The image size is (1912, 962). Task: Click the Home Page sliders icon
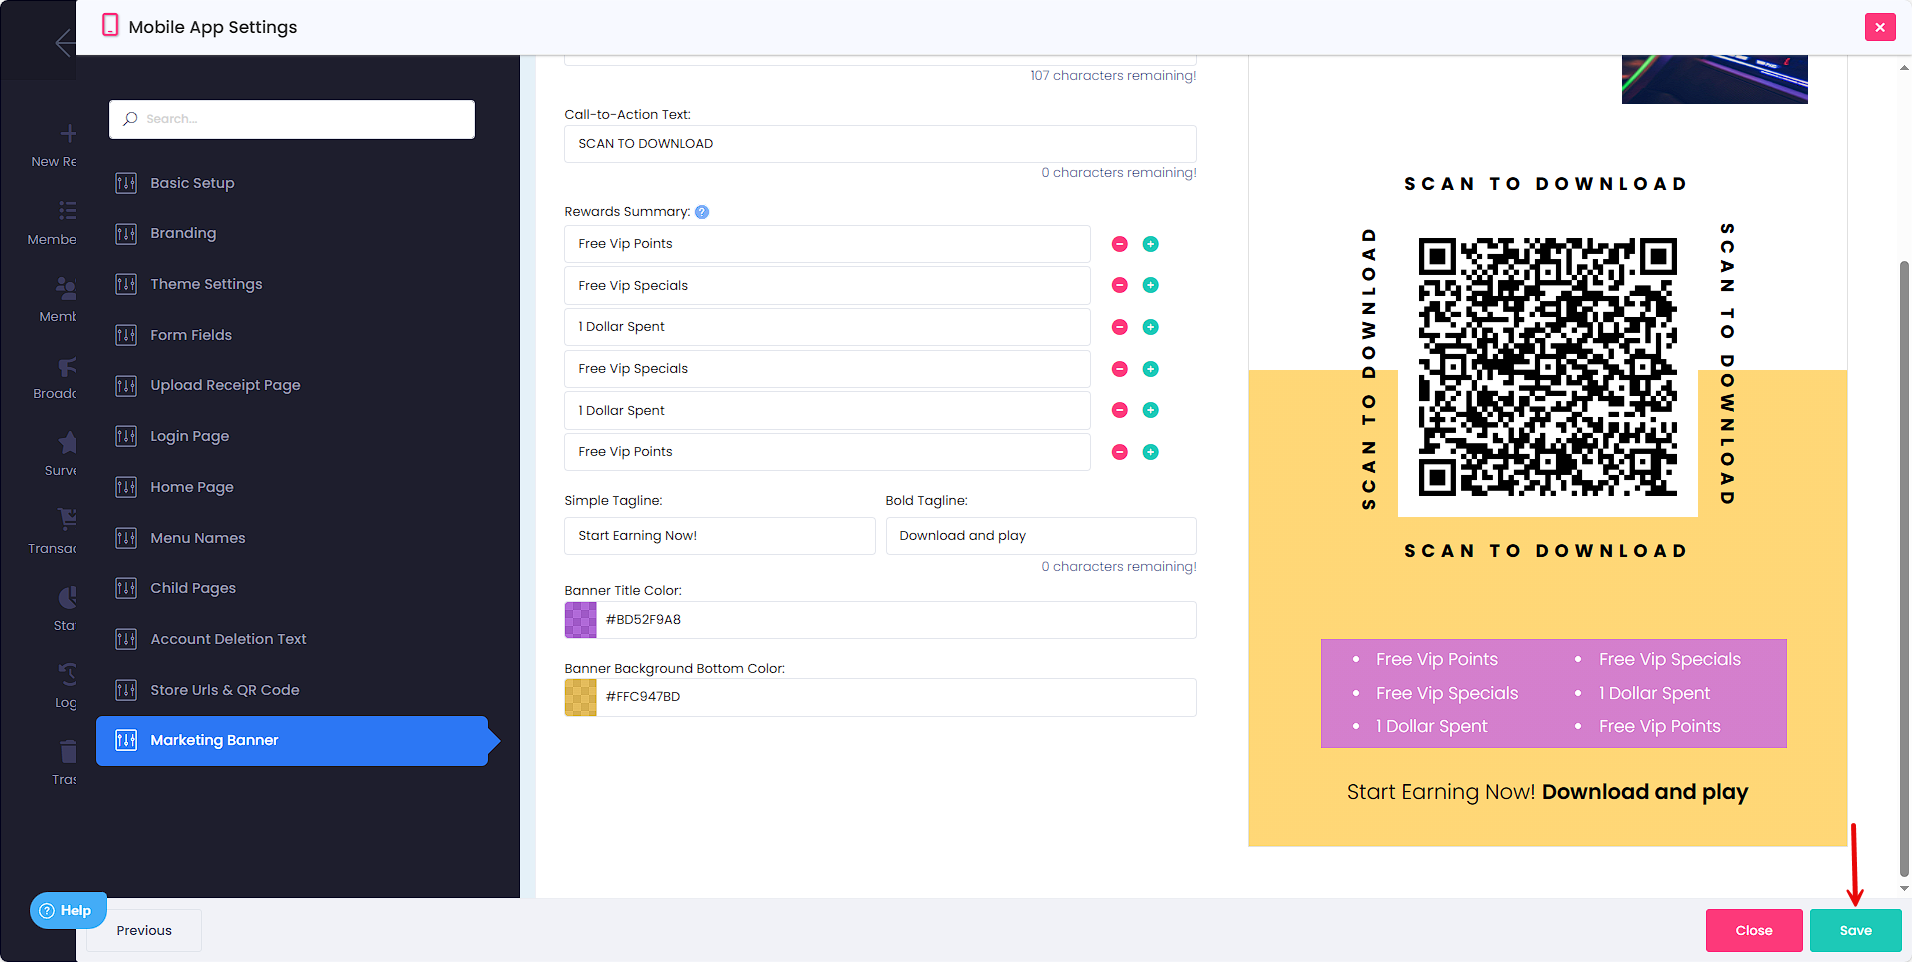126,487
